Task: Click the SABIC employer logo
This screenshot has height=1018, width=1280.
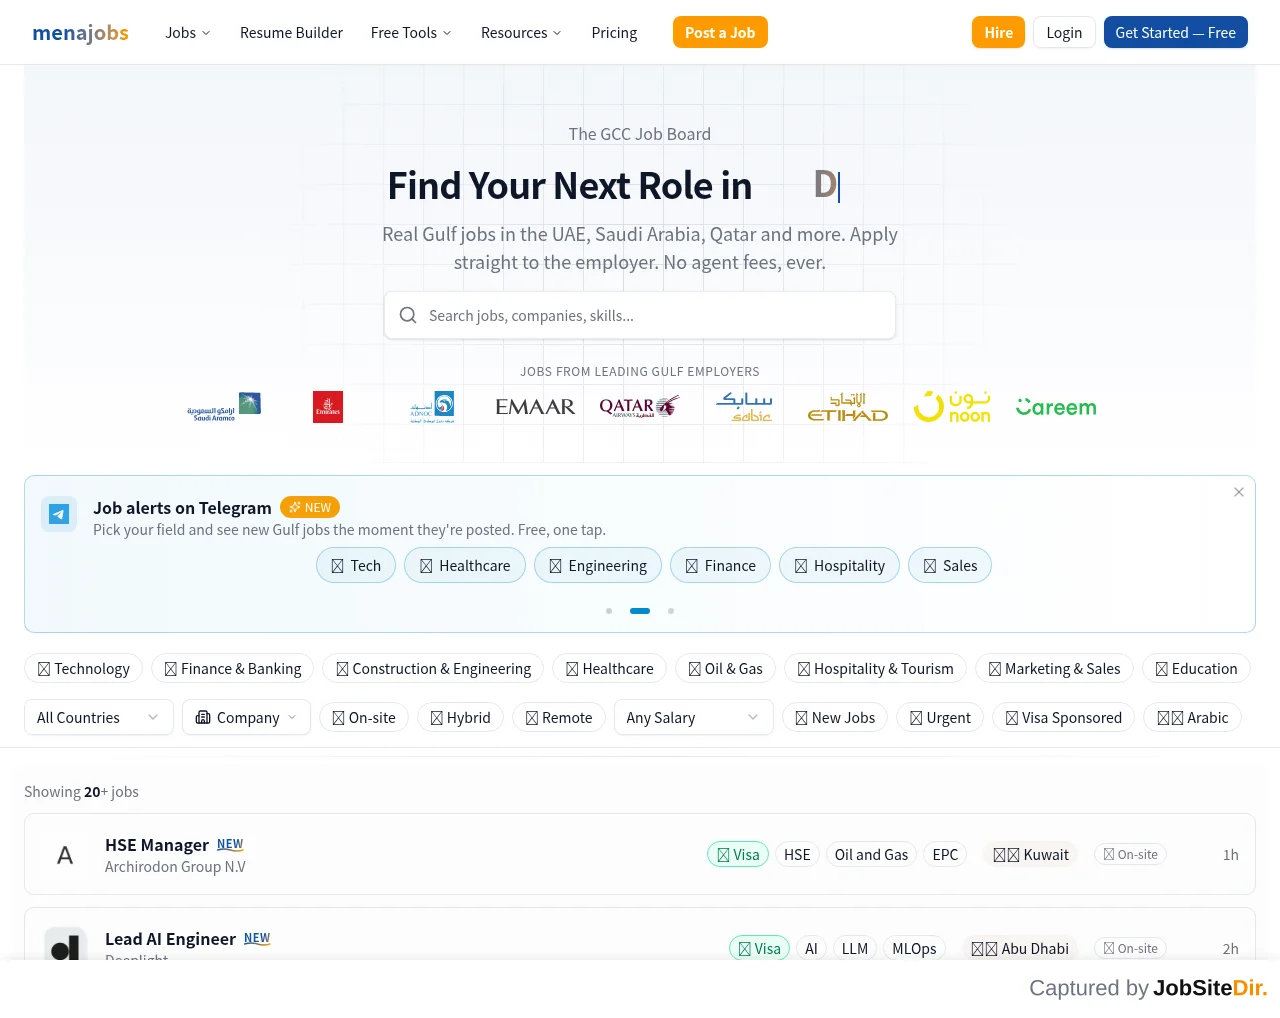Action: (744, 407)
